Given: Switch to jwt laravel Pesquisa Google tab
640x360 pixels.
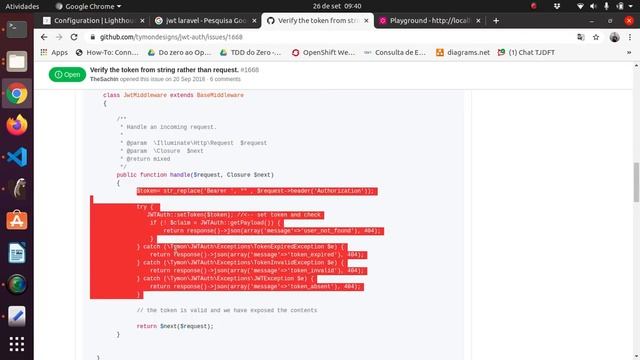Looking at the screenshot, I should point(206,20).
